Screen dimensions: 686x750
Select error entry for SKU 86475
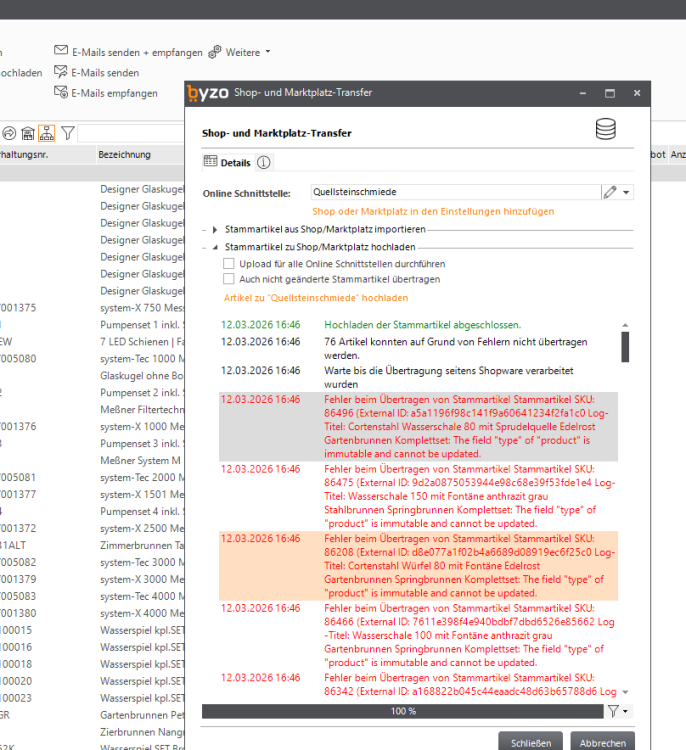tap(418, 496)
